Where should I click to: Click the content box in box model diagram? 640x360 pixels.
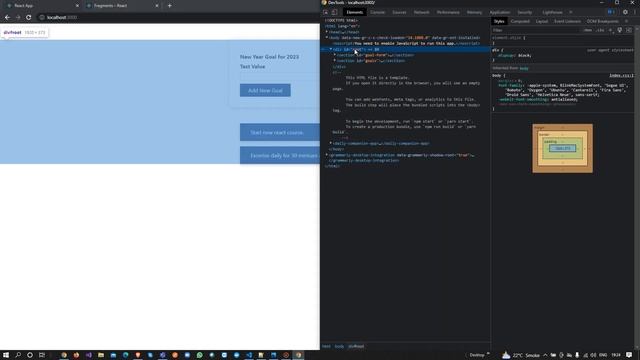tap(562, 148)
